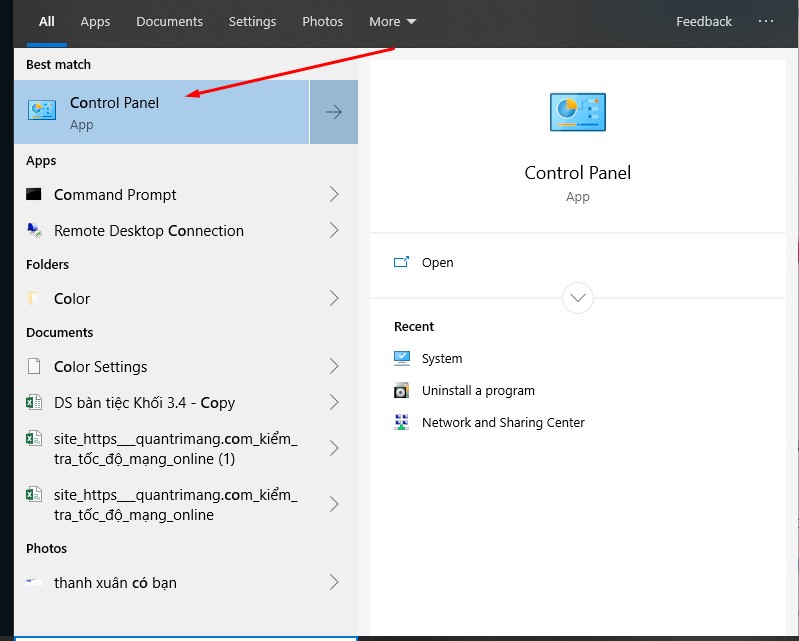
Task: Select the Settings search filter tab
Action: [252, 21]
